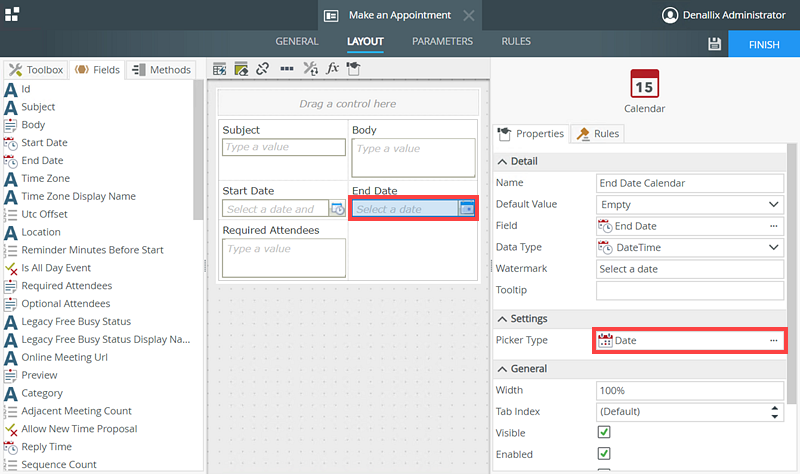Open the Picker Type ellipsis selector

[x=773, y=341]
